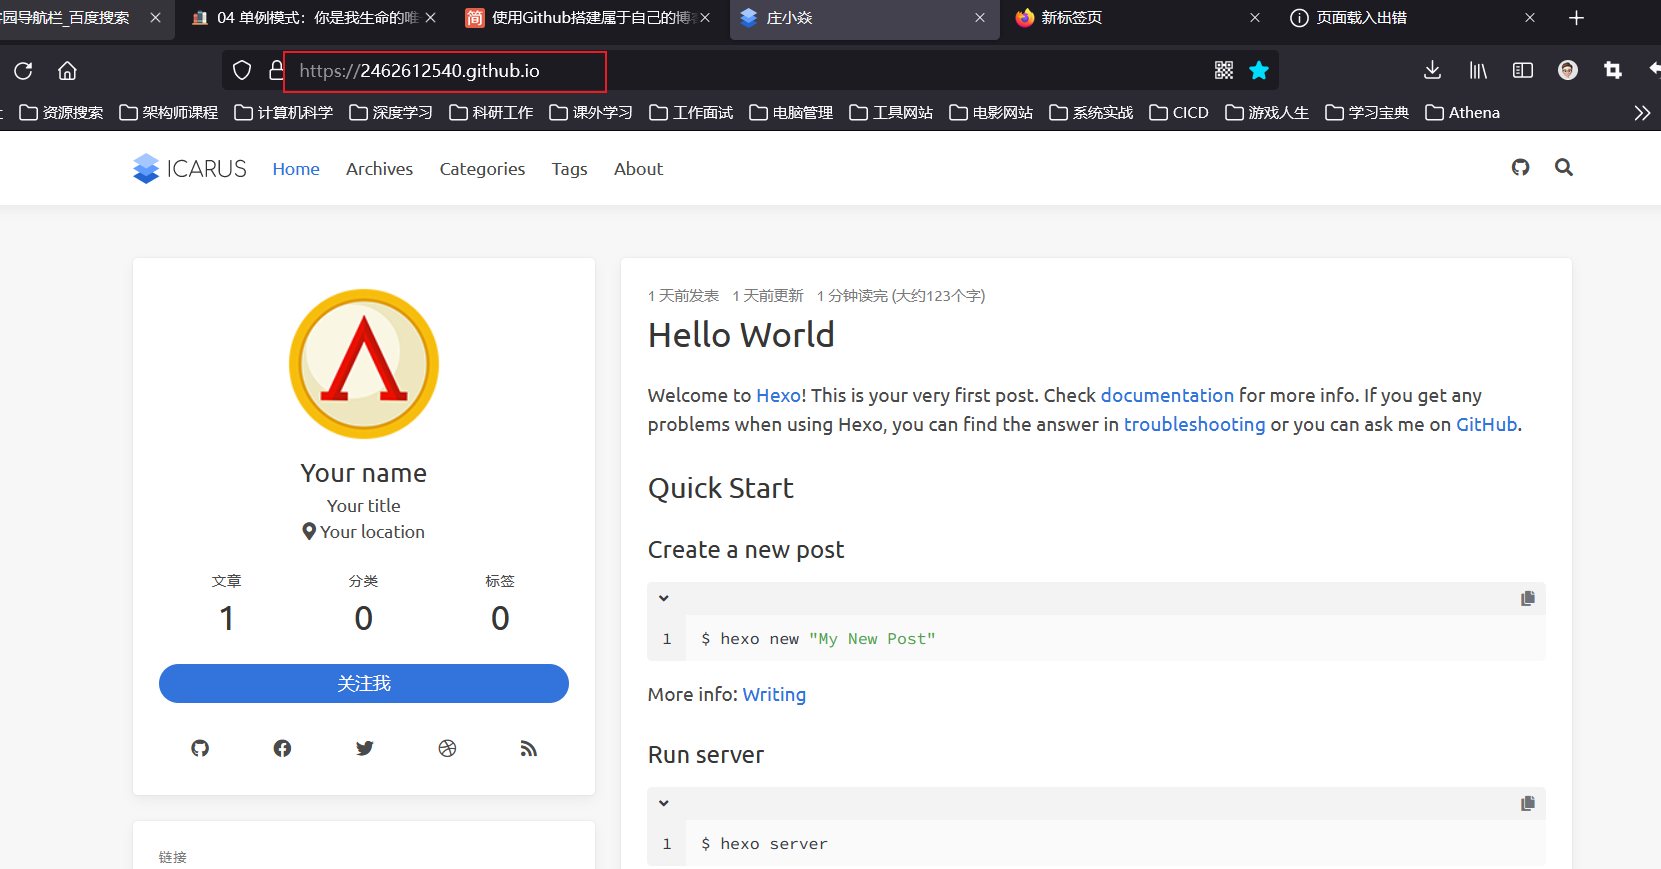Viewport: 1661px width, 869px height.
Task: Open Facebook social icon in profile card
Action: click(x=282, y=748)
